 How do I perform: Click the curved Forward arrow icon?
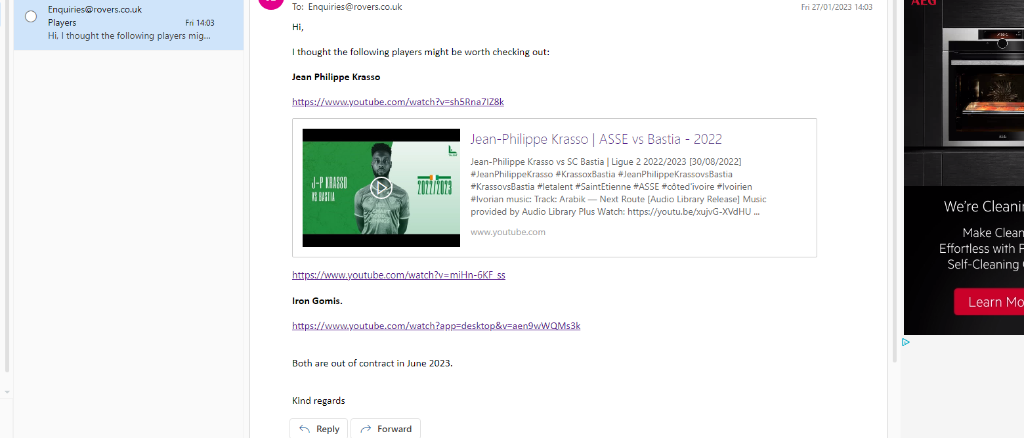[x=366, y=429]
